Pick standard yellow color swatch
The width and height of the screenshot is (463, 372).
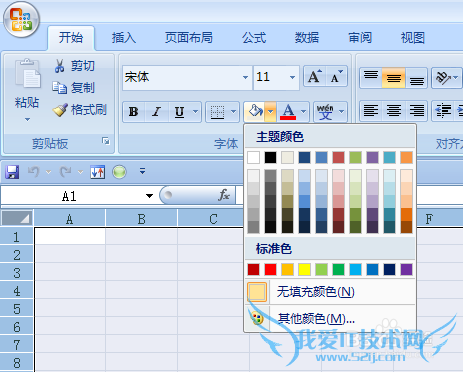pos(304,269)
